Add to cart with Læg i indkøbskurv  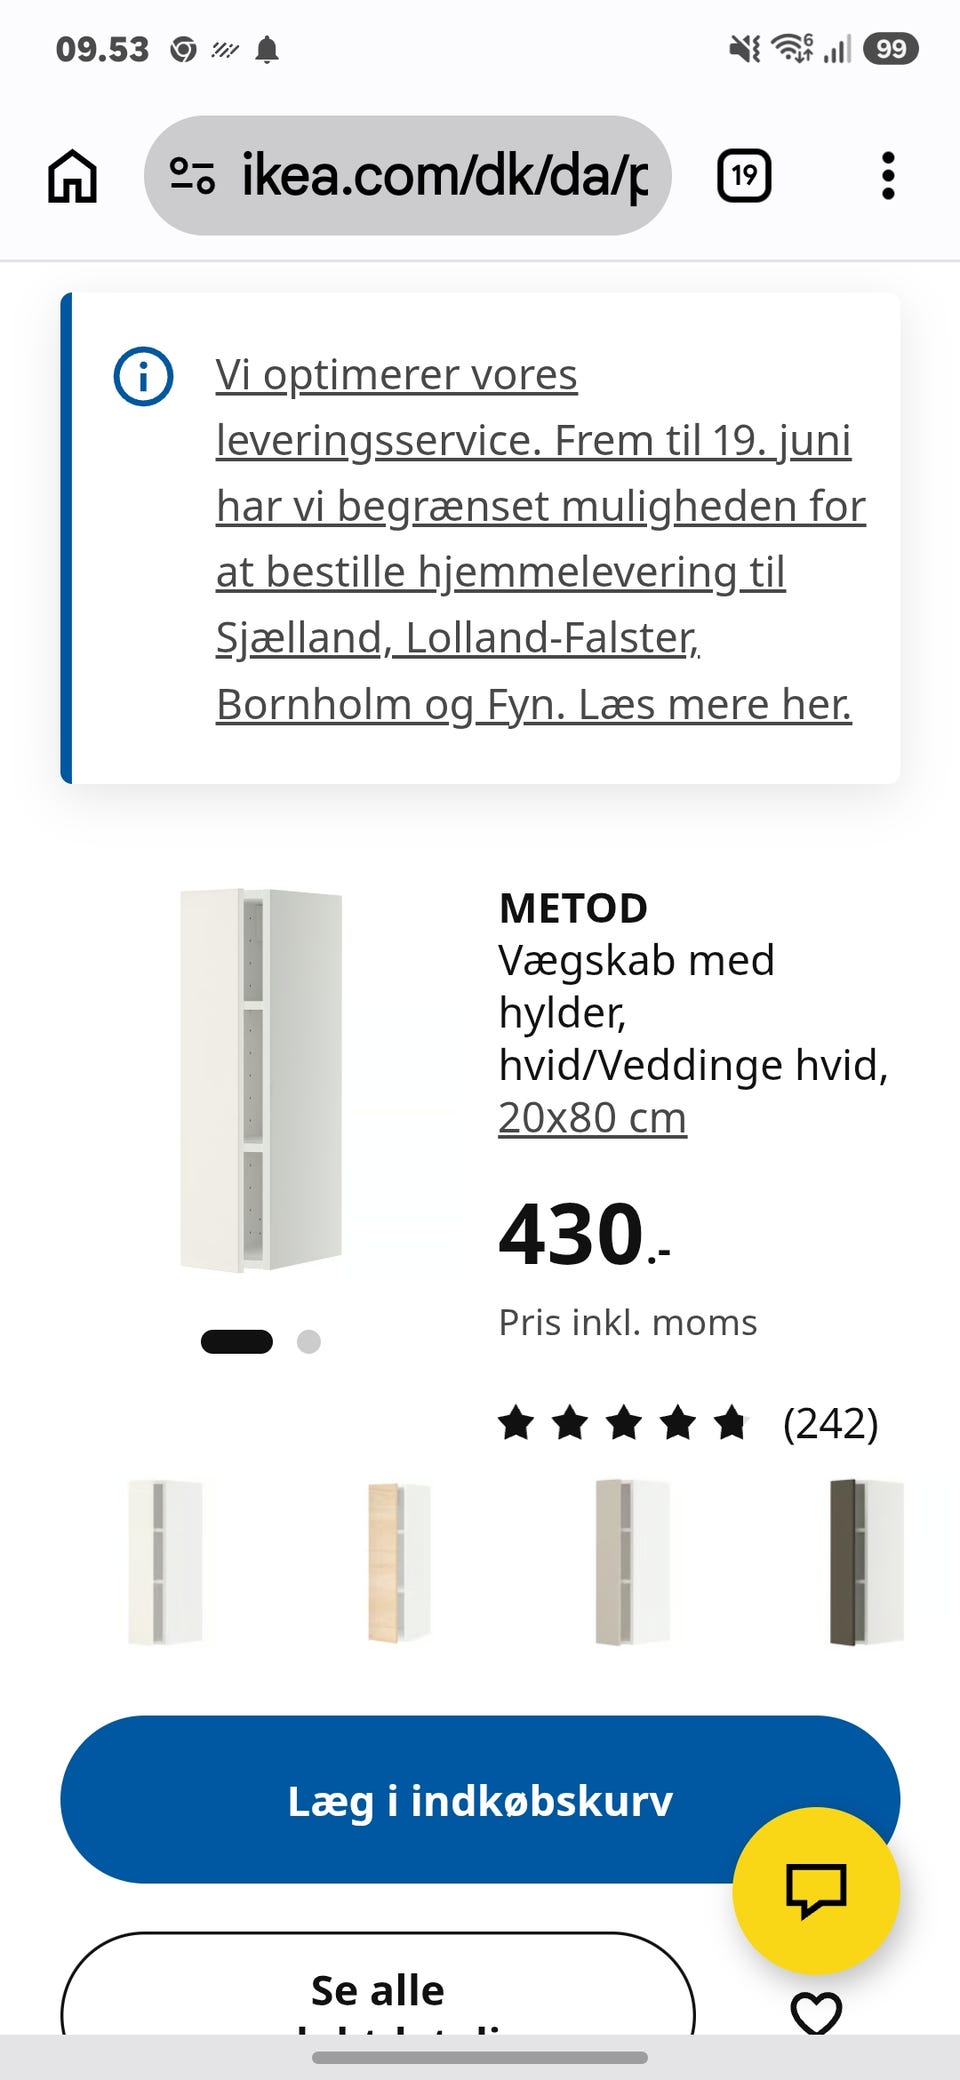click(480, 1800)
